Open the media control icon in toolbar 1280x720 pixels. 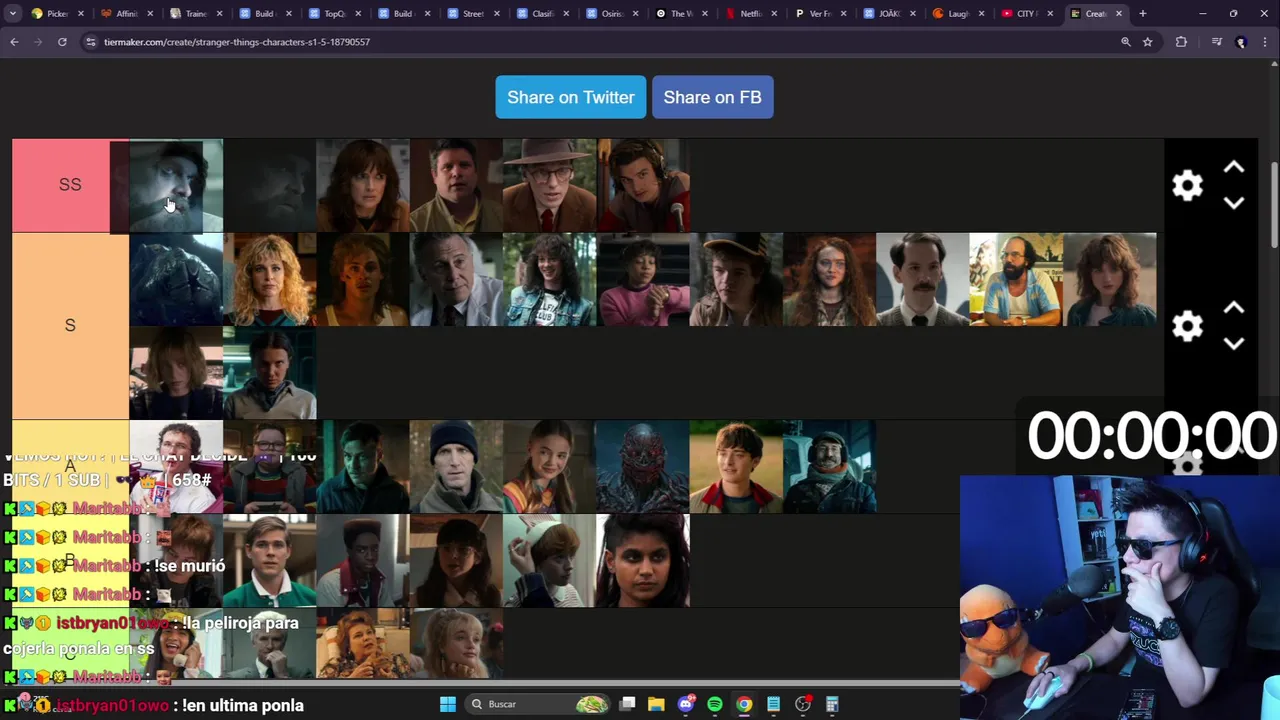tap(1216, 42)
